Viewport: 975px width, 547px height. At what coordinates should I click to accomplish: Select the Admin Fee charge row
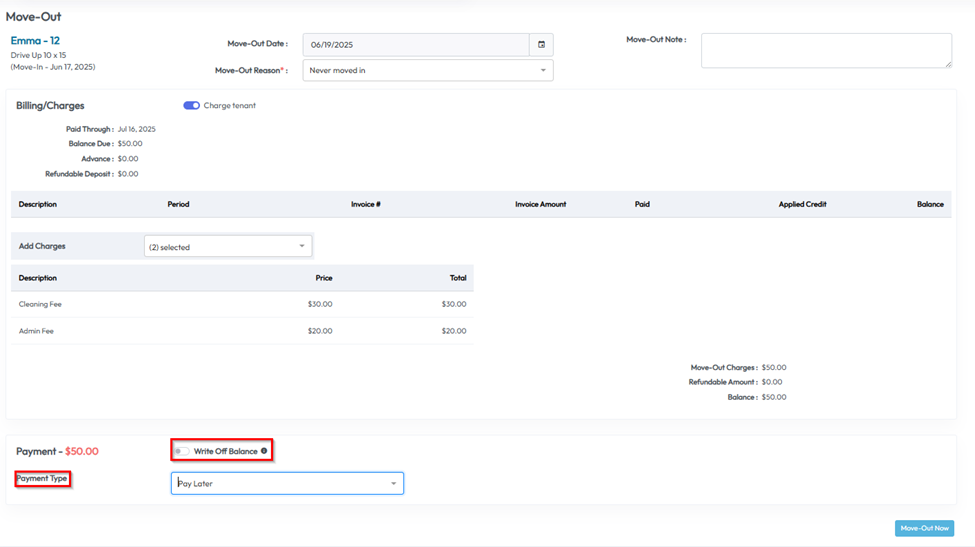(x=36, y=331)
